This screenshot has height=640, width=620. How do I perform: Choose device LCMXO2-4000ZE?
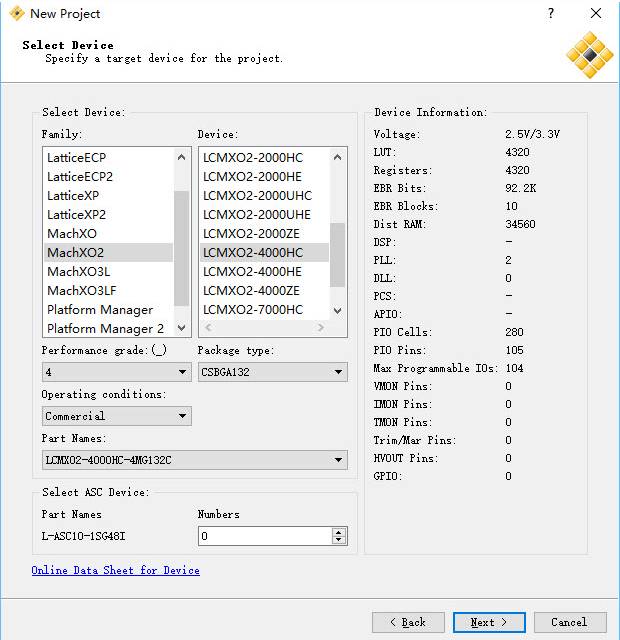point(264,291)
